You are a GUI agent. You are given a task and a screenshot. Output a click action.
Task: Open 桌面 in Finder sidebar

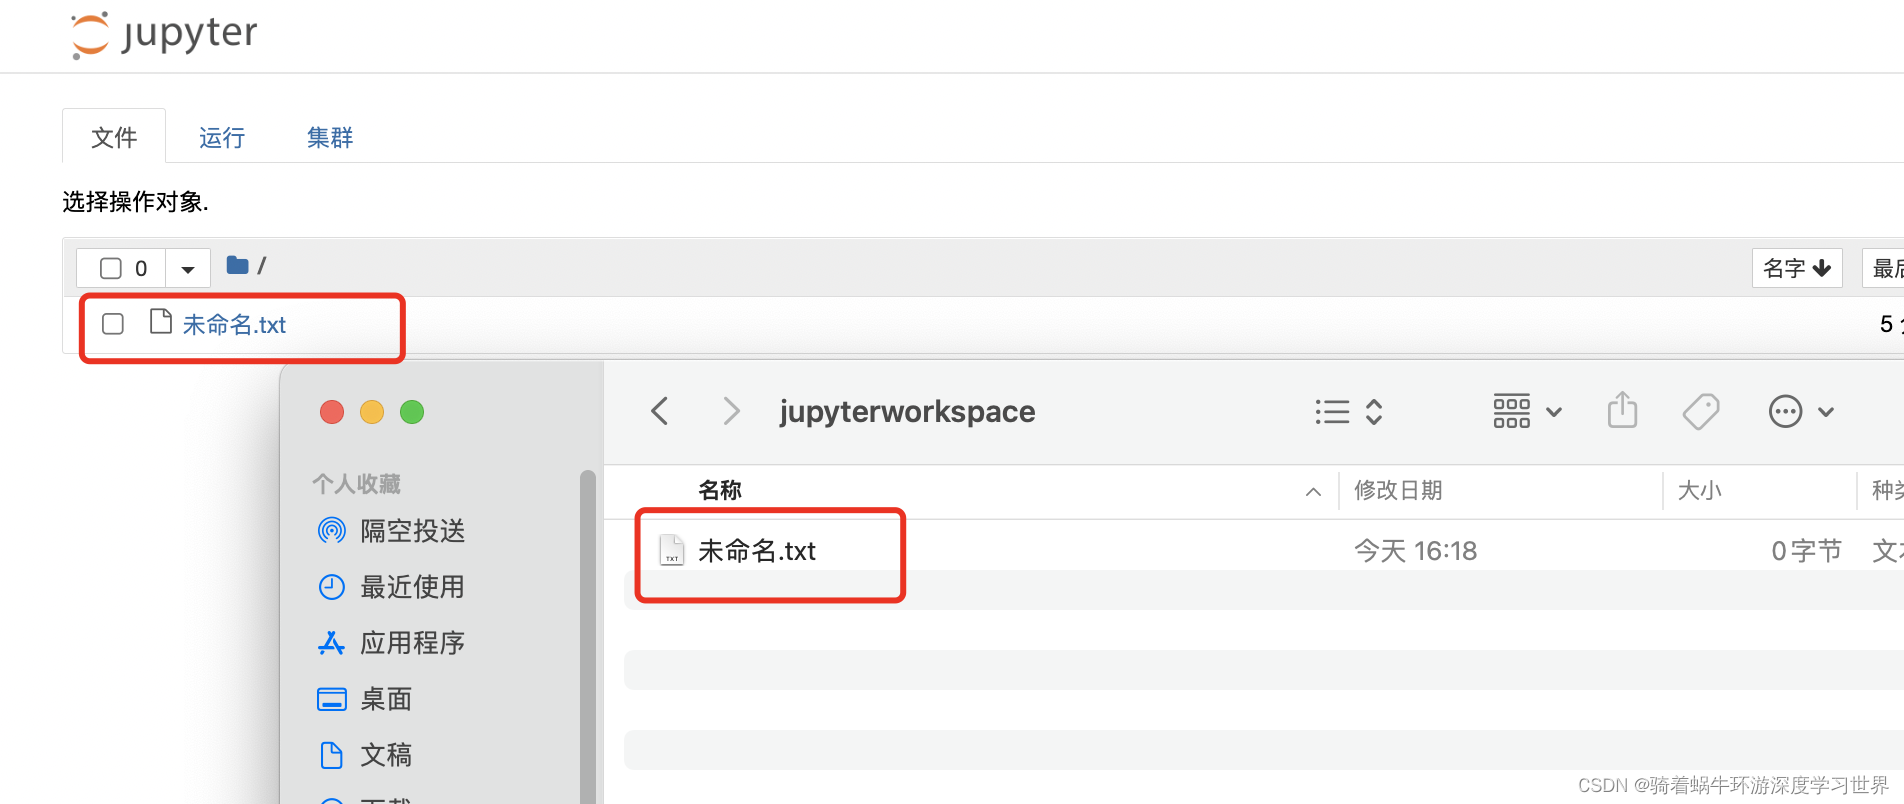point(386,699)
